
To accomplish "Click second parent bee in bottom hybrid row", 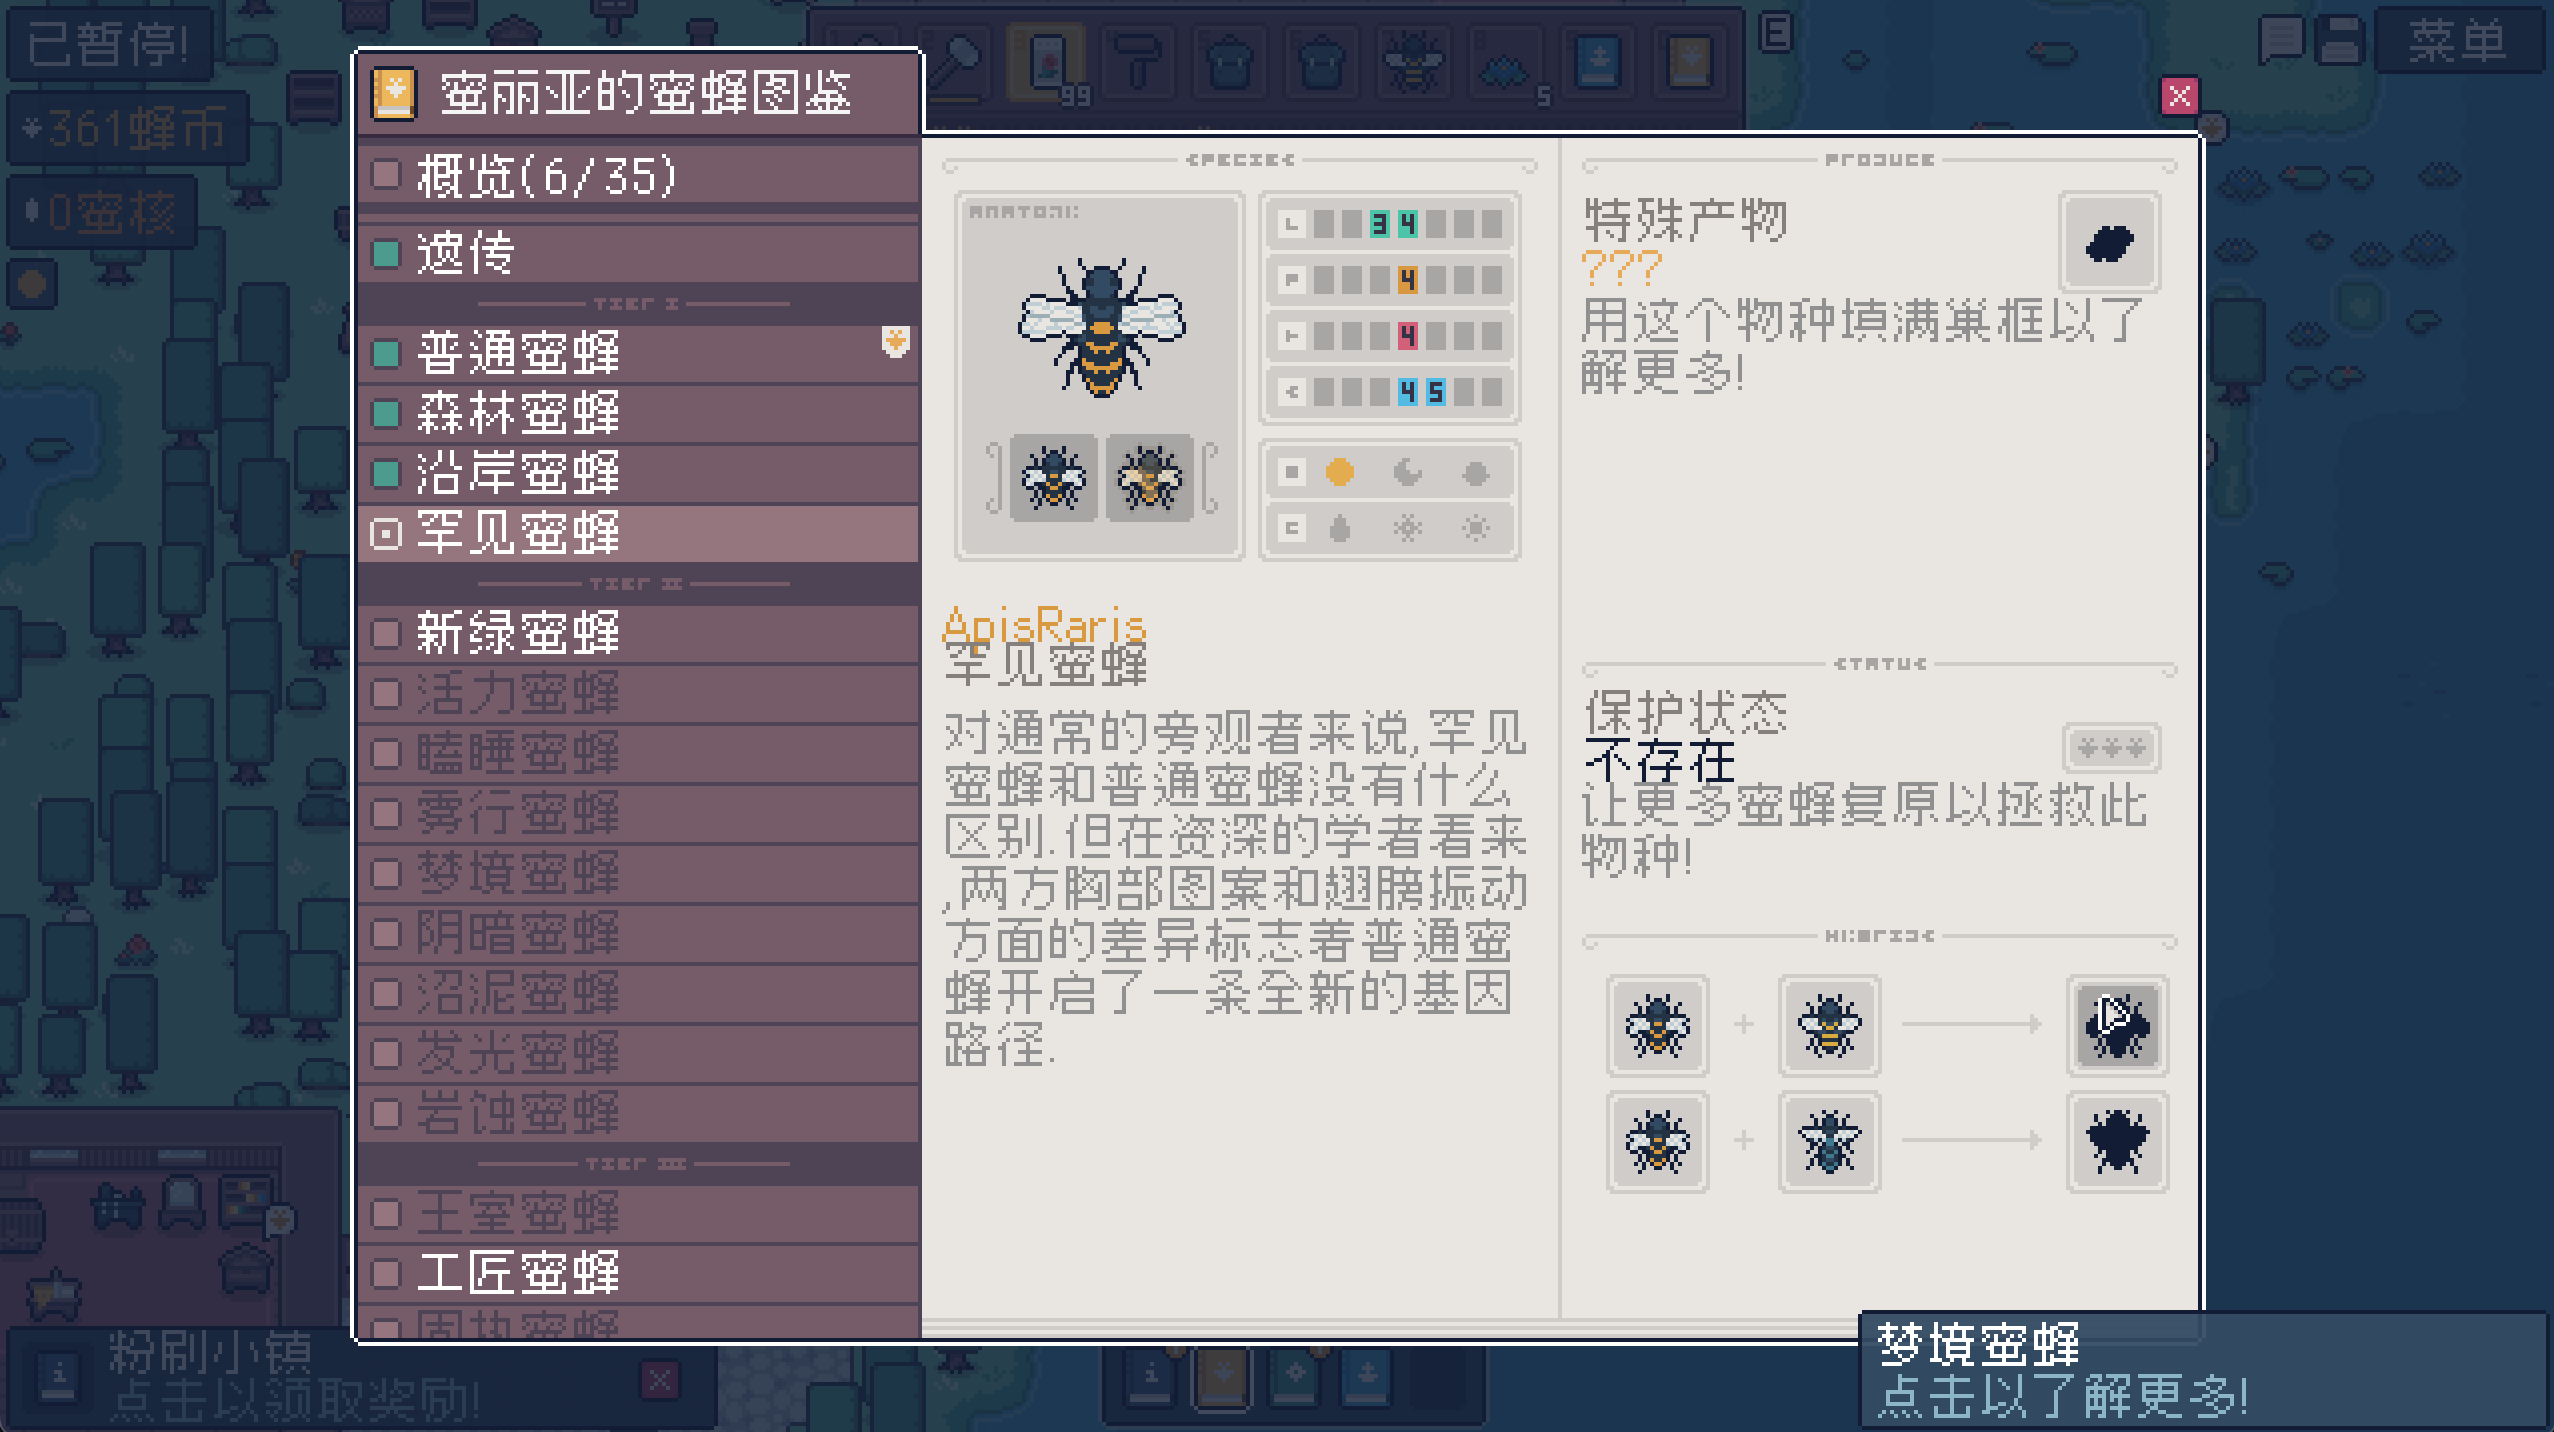I will tap(1829, 1142).
